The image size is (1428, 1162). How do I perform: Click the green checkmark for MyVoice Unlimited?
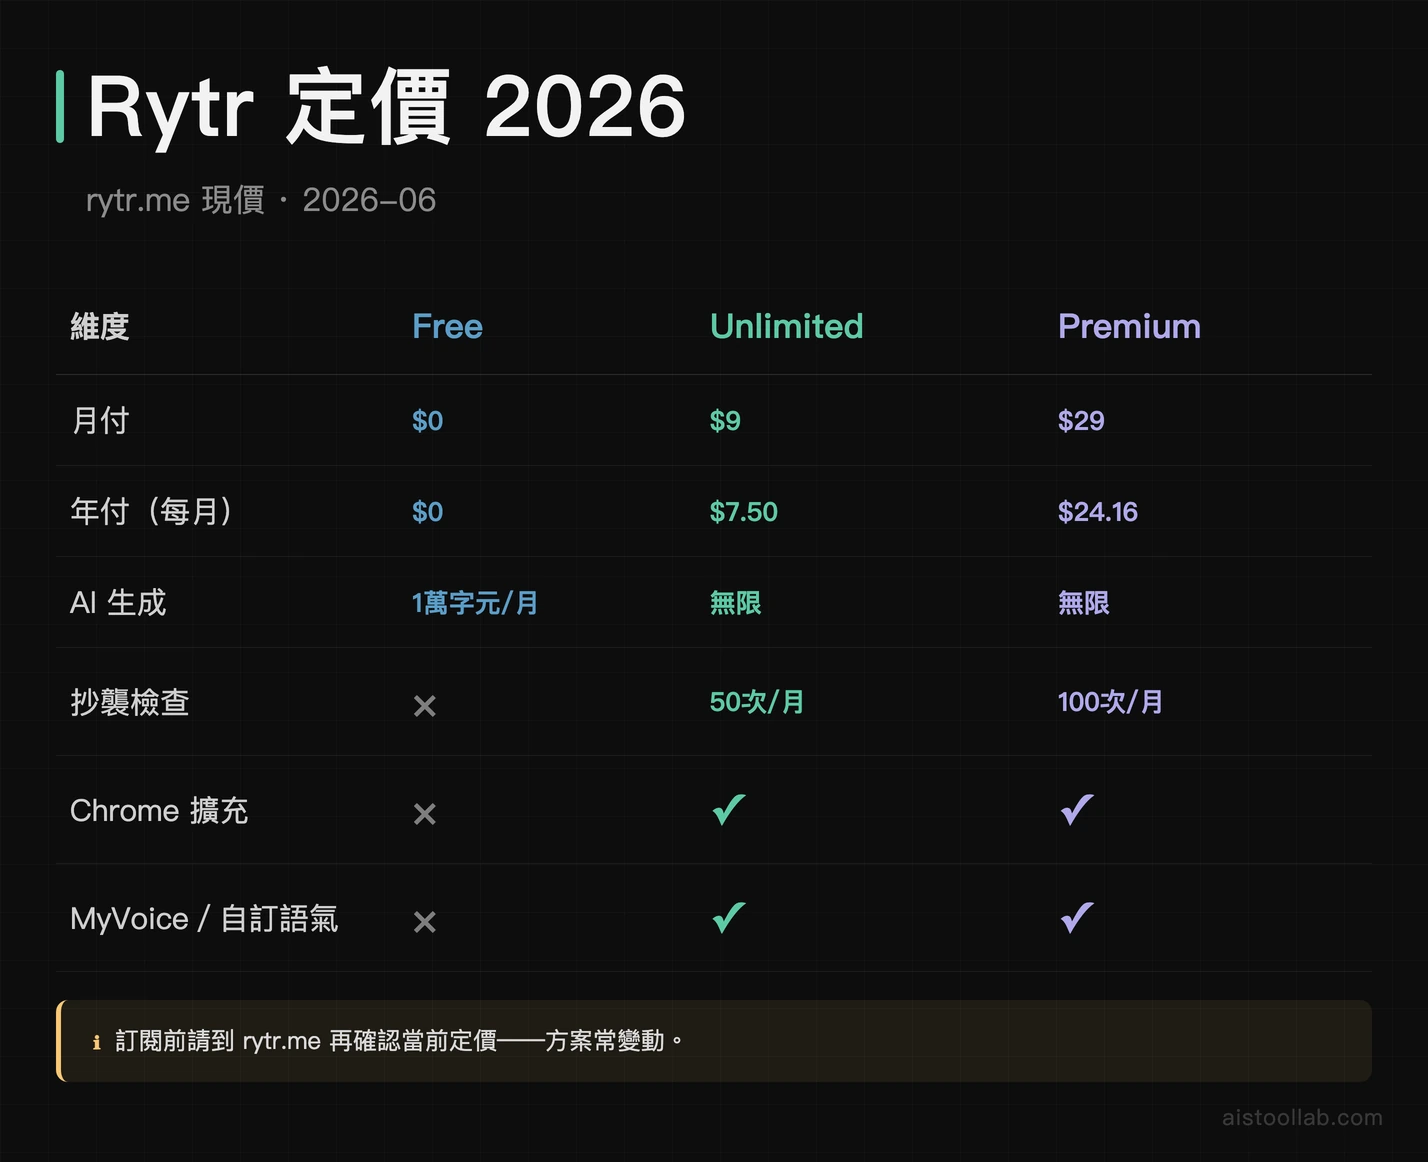[729, 917]
